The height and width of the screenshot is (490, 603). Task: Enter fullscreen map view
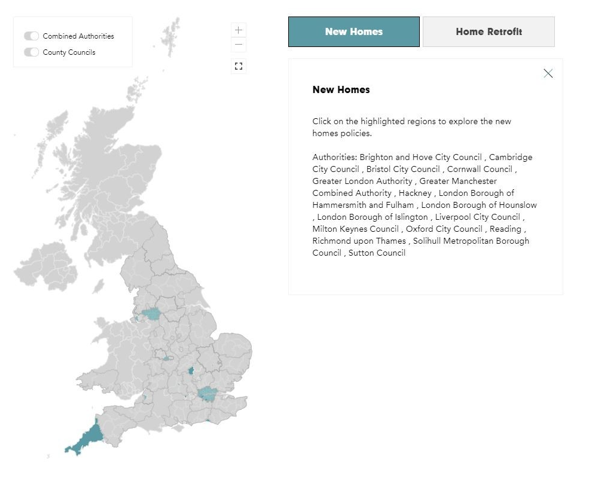(x=239, y=66)
